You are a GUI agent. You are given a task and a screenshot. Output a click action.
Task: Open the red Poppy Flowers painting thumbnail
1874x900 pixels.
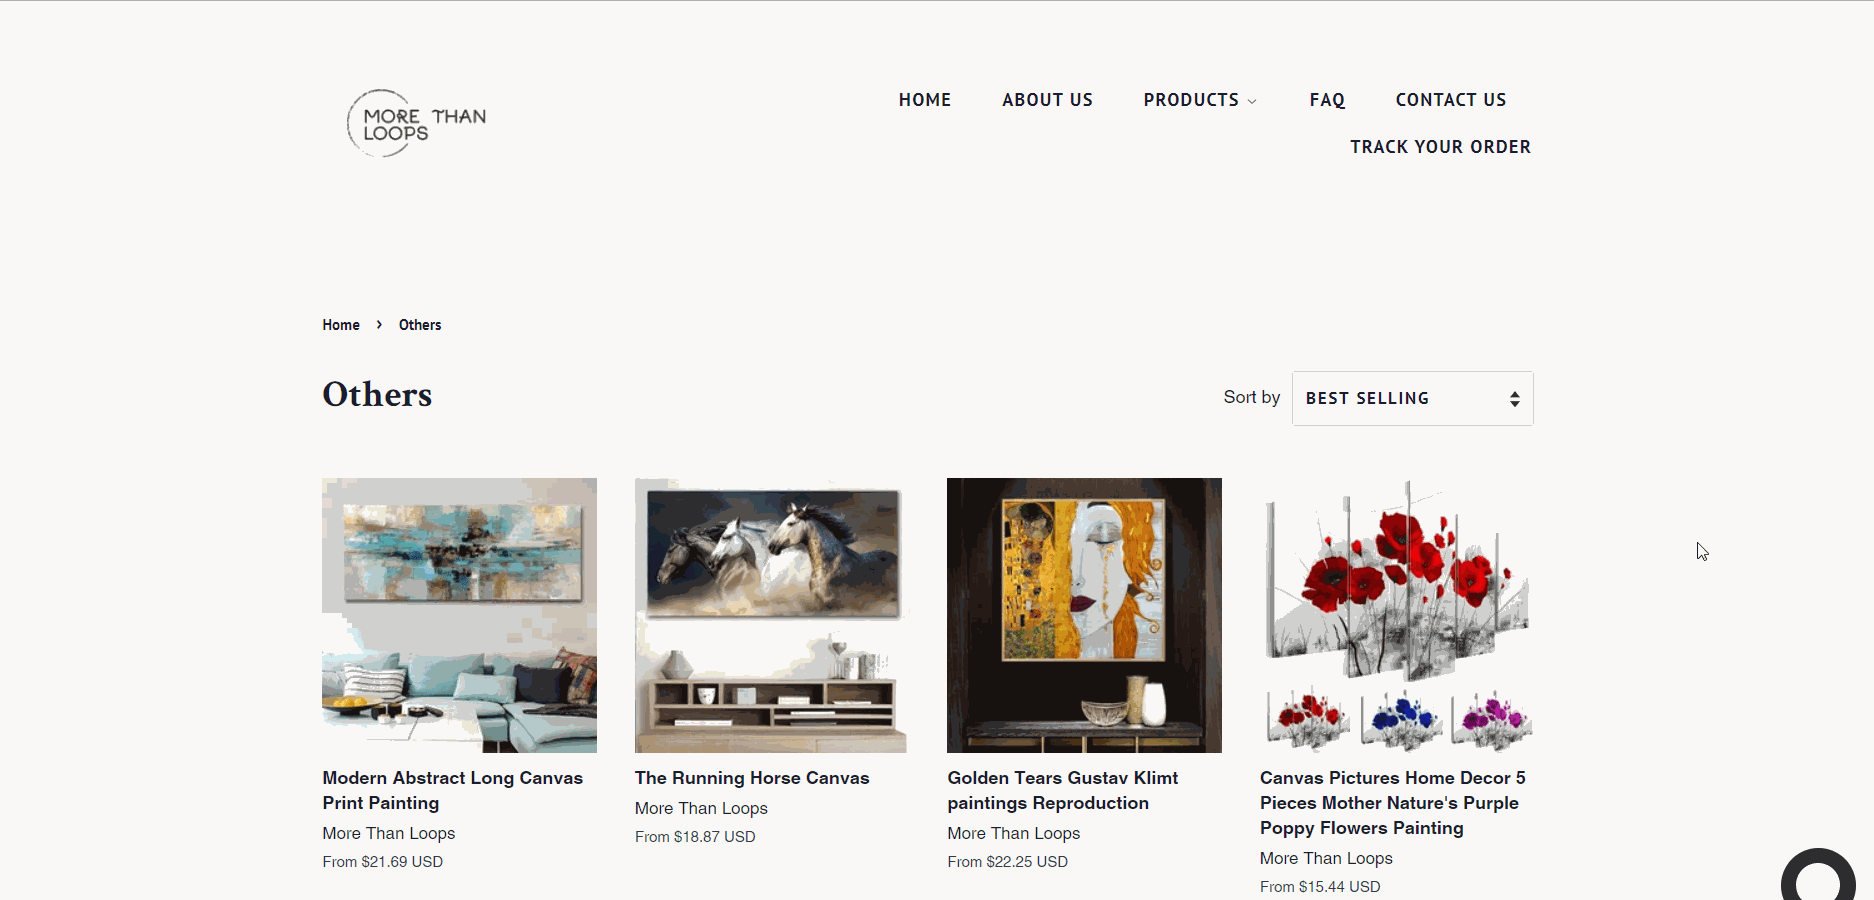(x=1396, y=615)
